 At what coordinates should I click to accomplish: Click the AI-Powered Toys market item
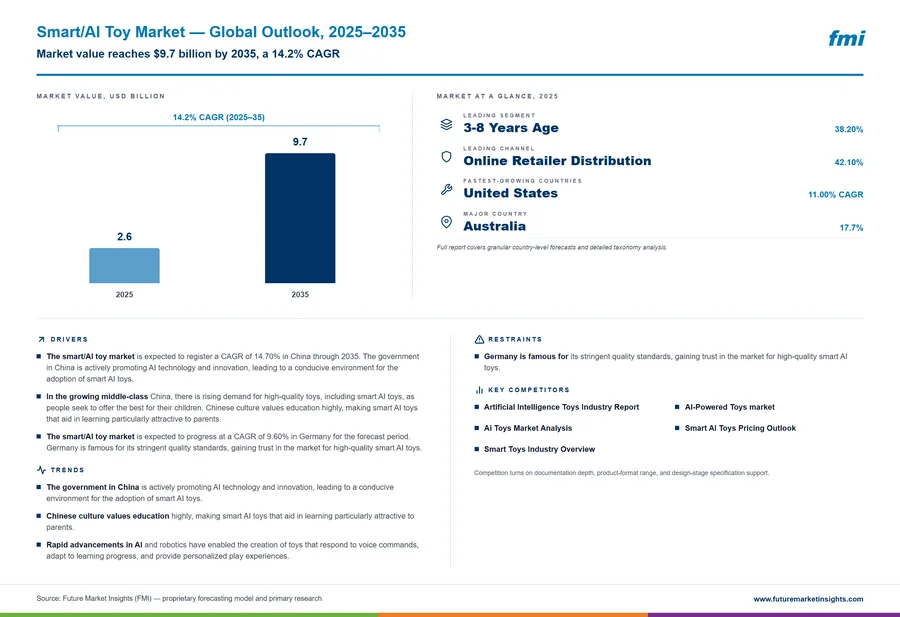tap(729, 407)
